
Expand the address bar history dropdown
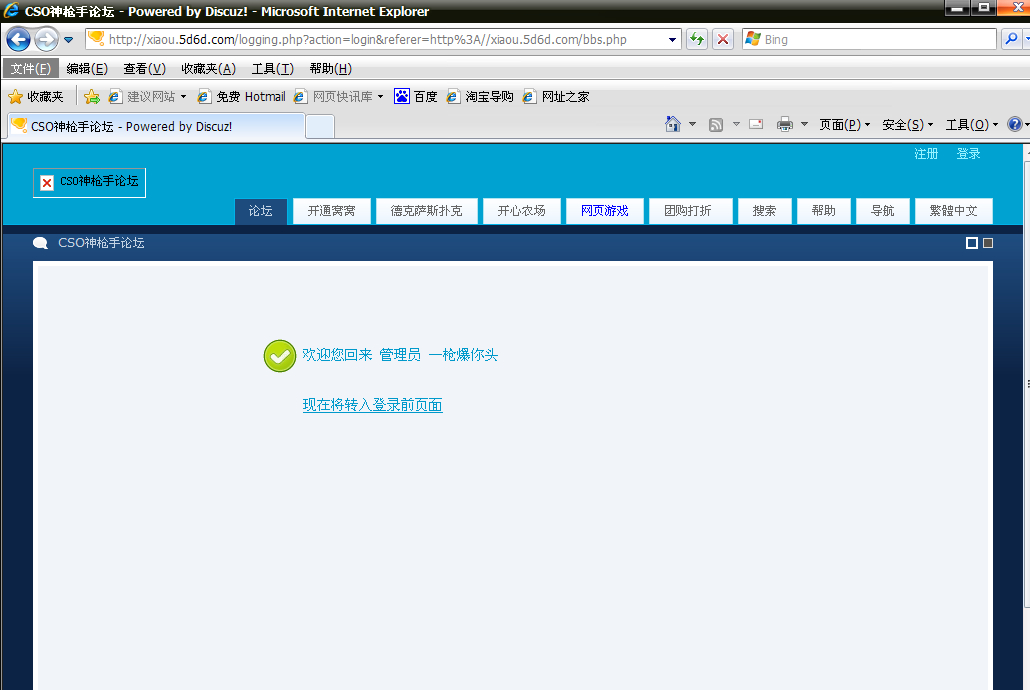[673, 39]
